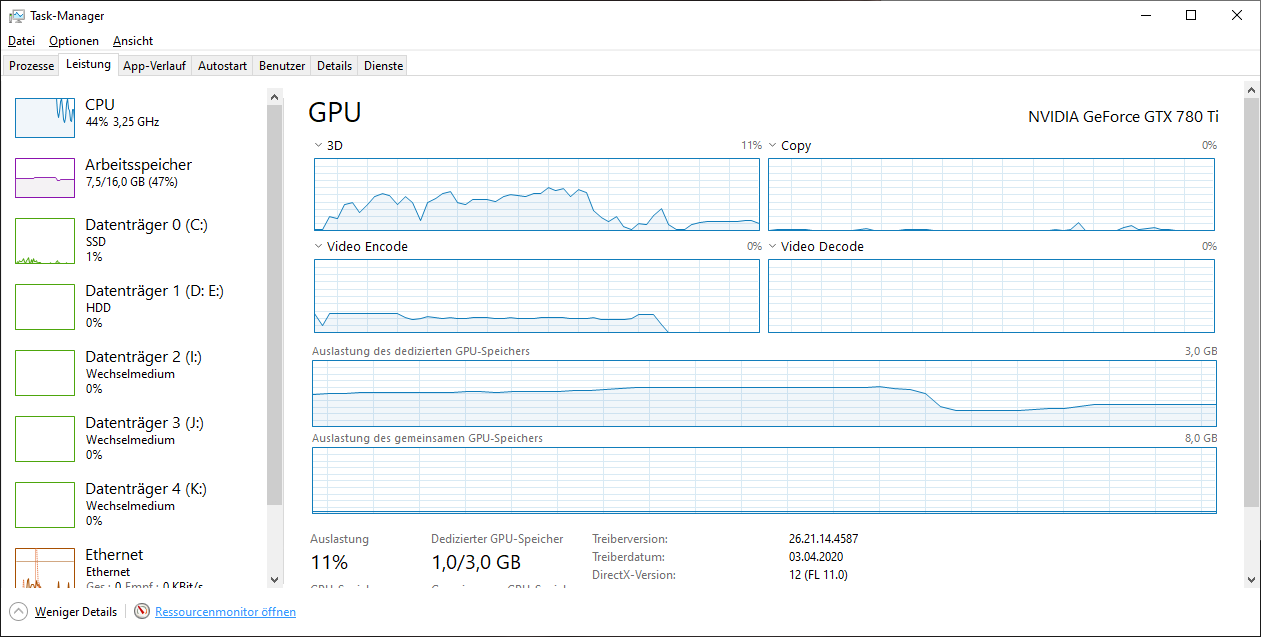Open the Ressourcenmonitor öffnen link
The image size is (1261, 637).
click(225, 612)
